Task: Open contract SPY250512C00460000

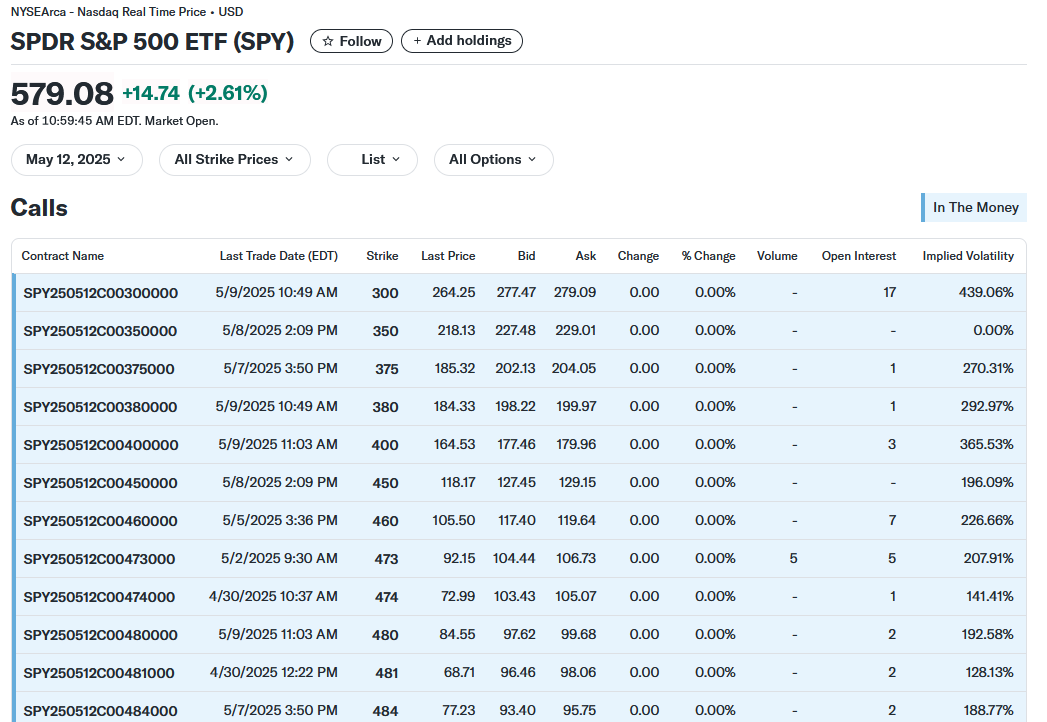Action: coord(100,521)
